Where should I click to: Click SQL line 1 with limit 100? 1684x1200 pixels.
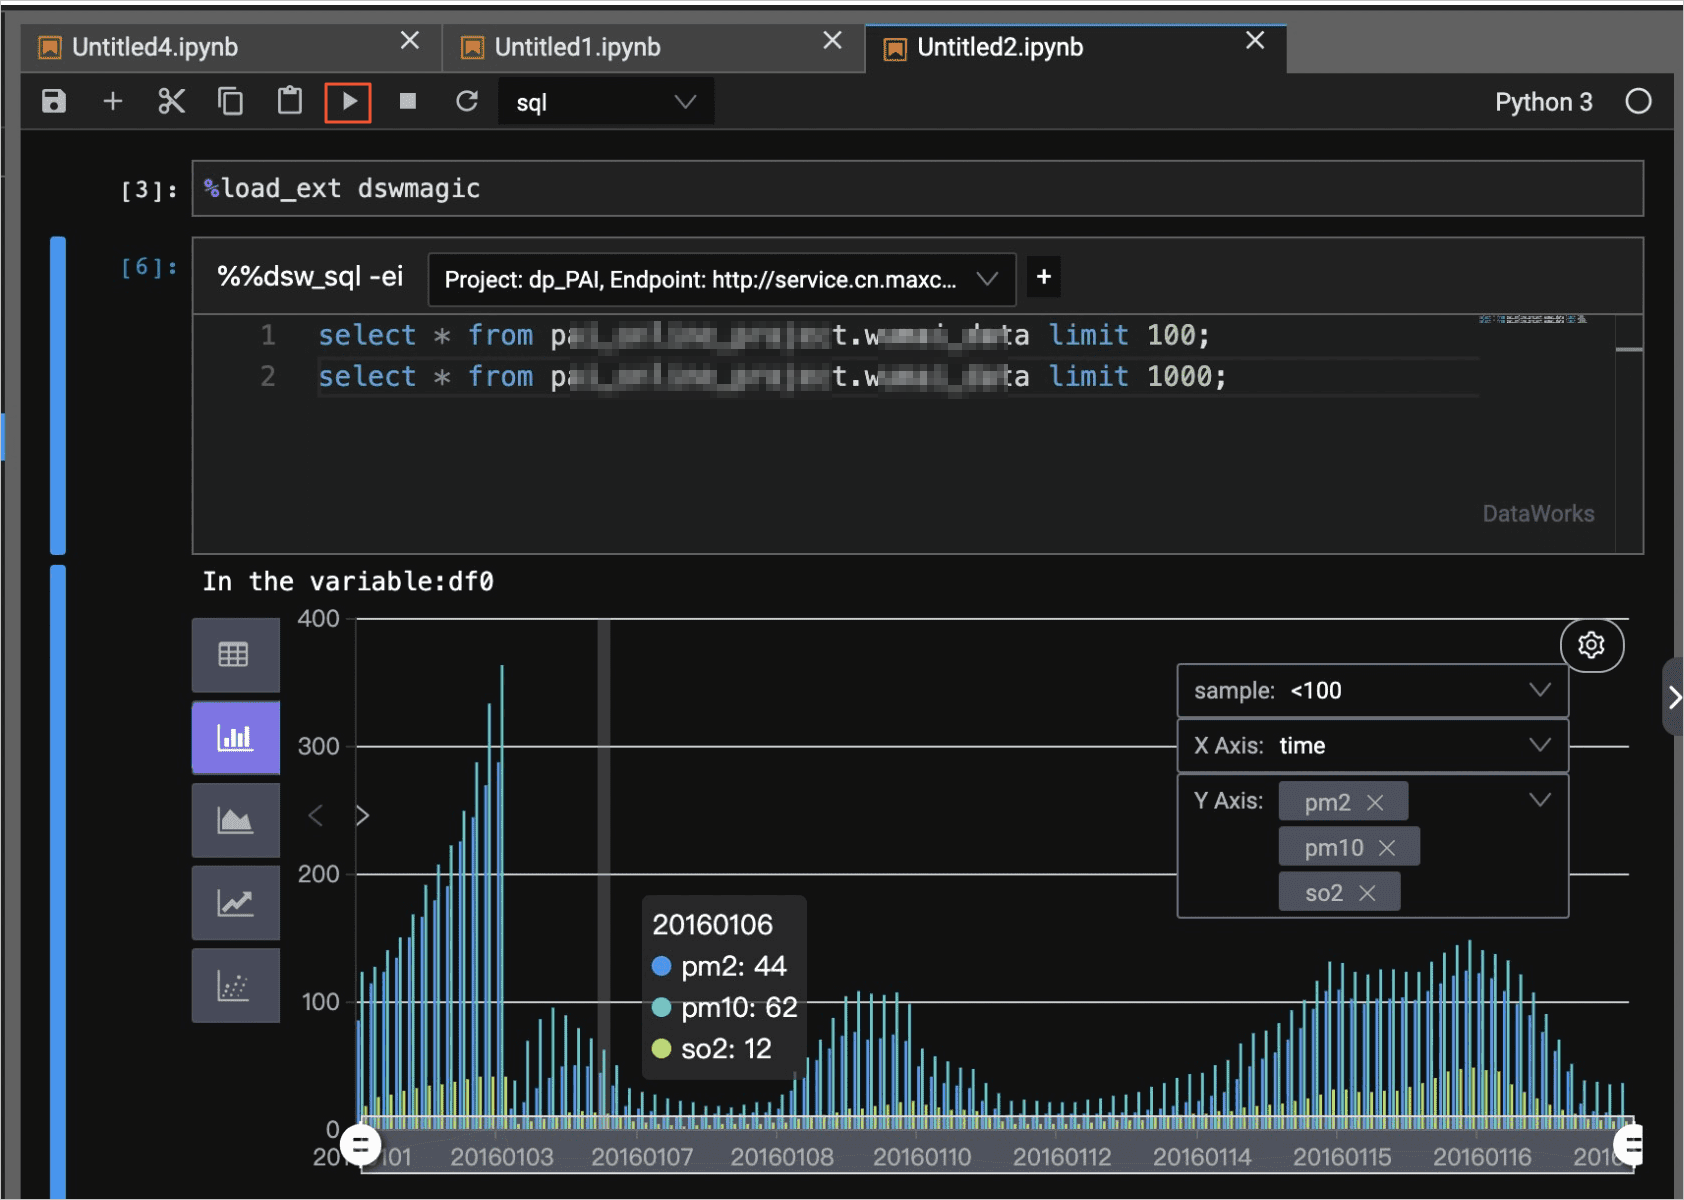coord(764,335)
